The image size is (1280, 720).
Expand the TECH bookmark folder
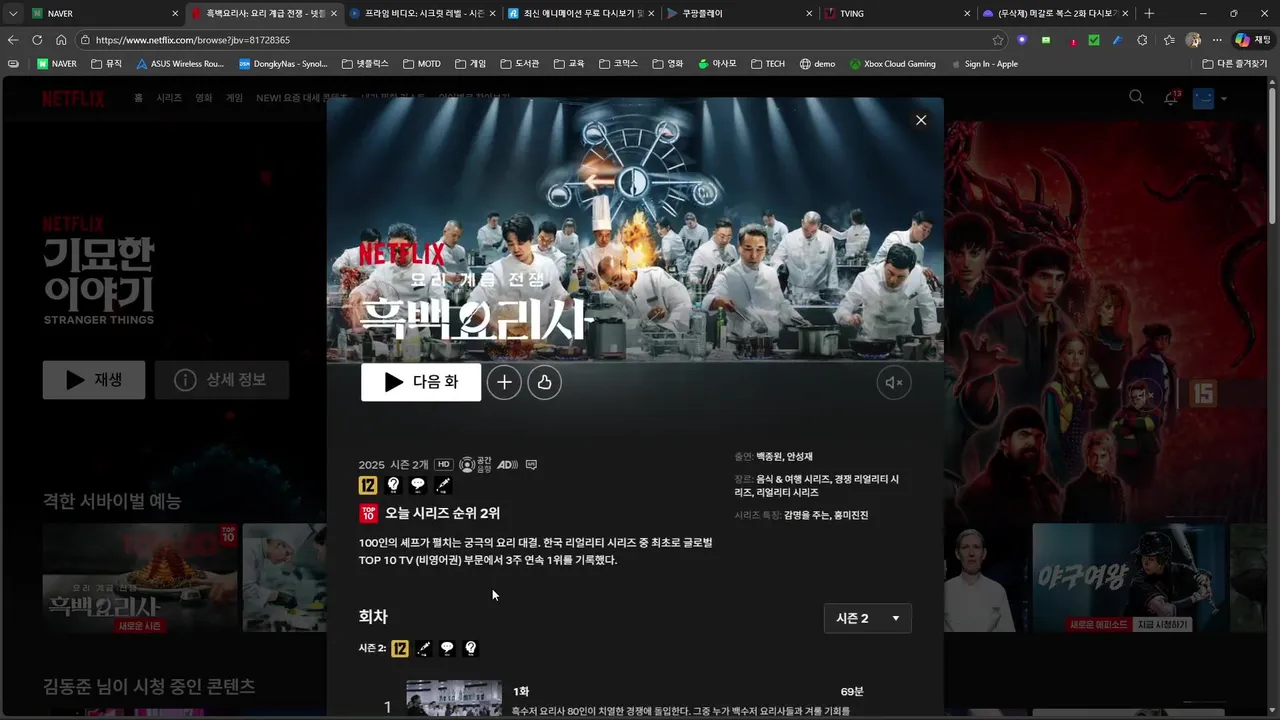pos(768,64)
